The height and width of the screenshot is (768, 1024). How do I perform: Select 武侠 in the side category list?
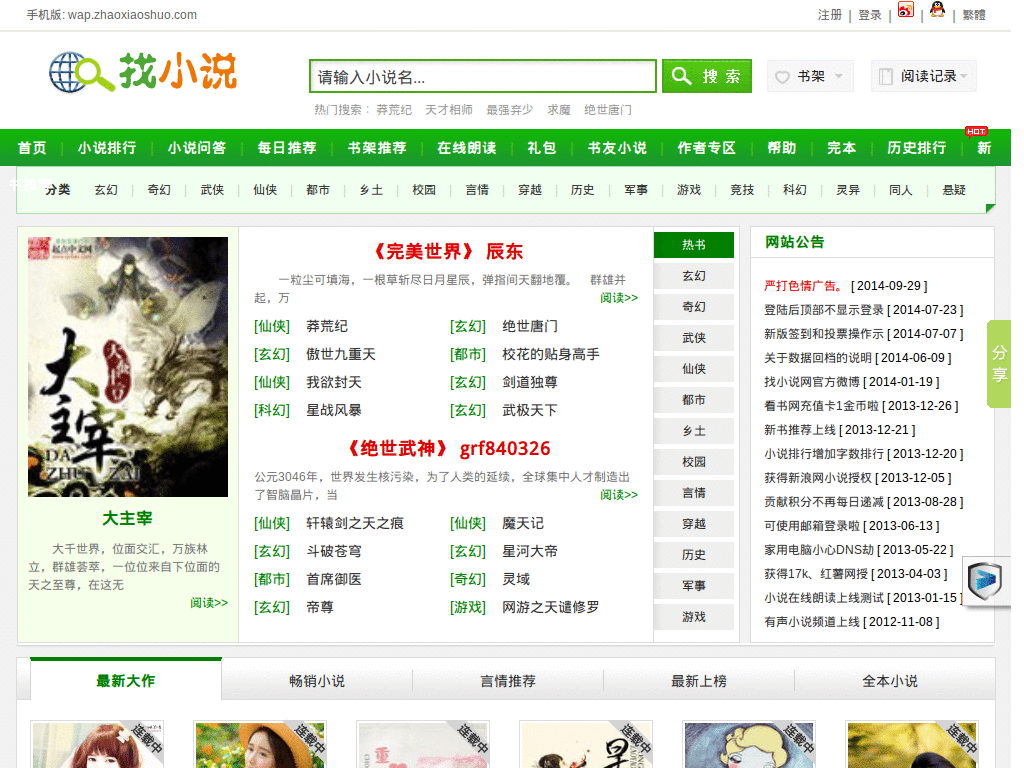[x=694, y=338]
